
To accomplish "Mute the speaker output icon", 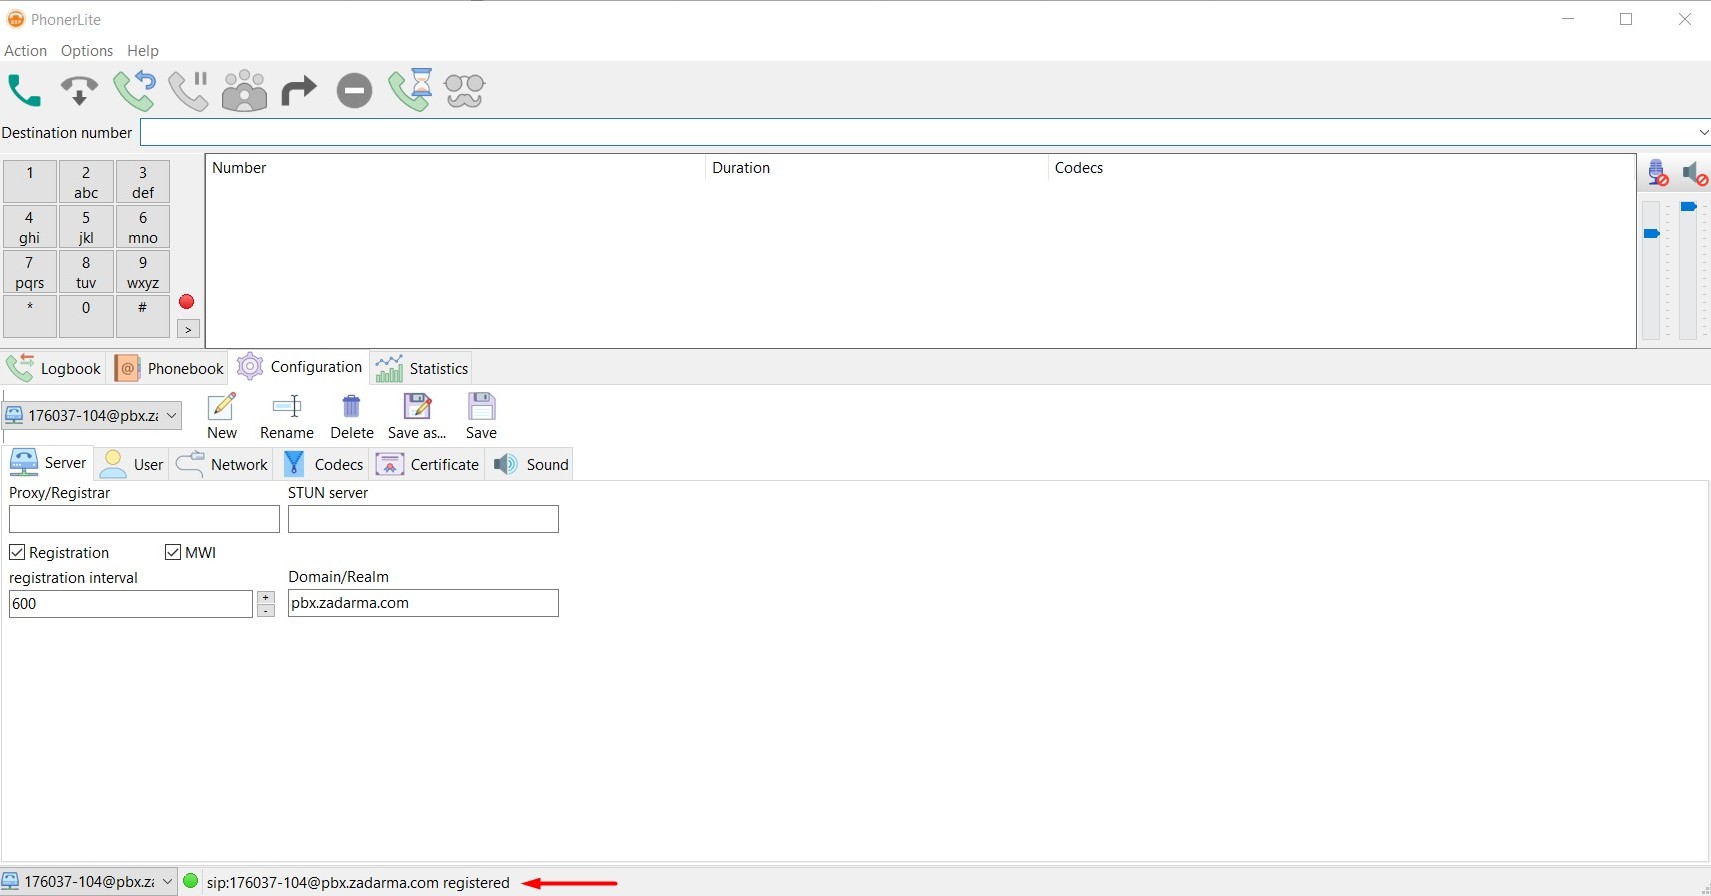I will [1694, 174].
